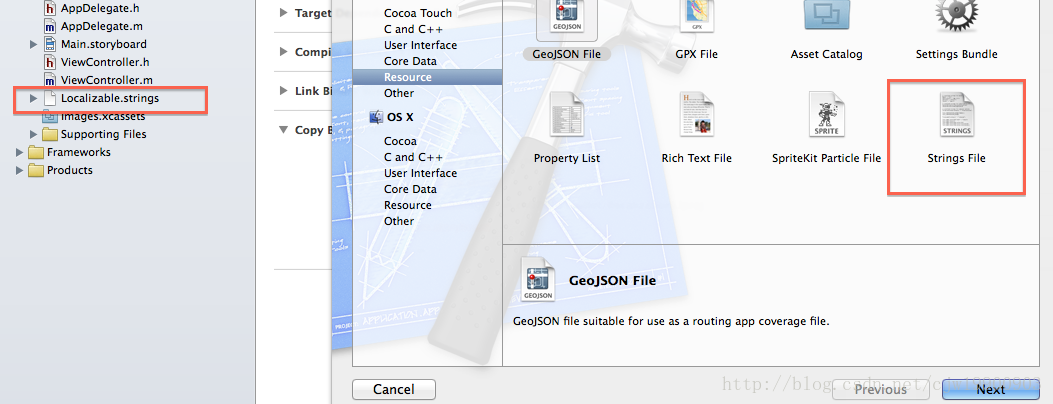Click the Previous button
Screen dimensions: 1053x404
pos(880,389)
